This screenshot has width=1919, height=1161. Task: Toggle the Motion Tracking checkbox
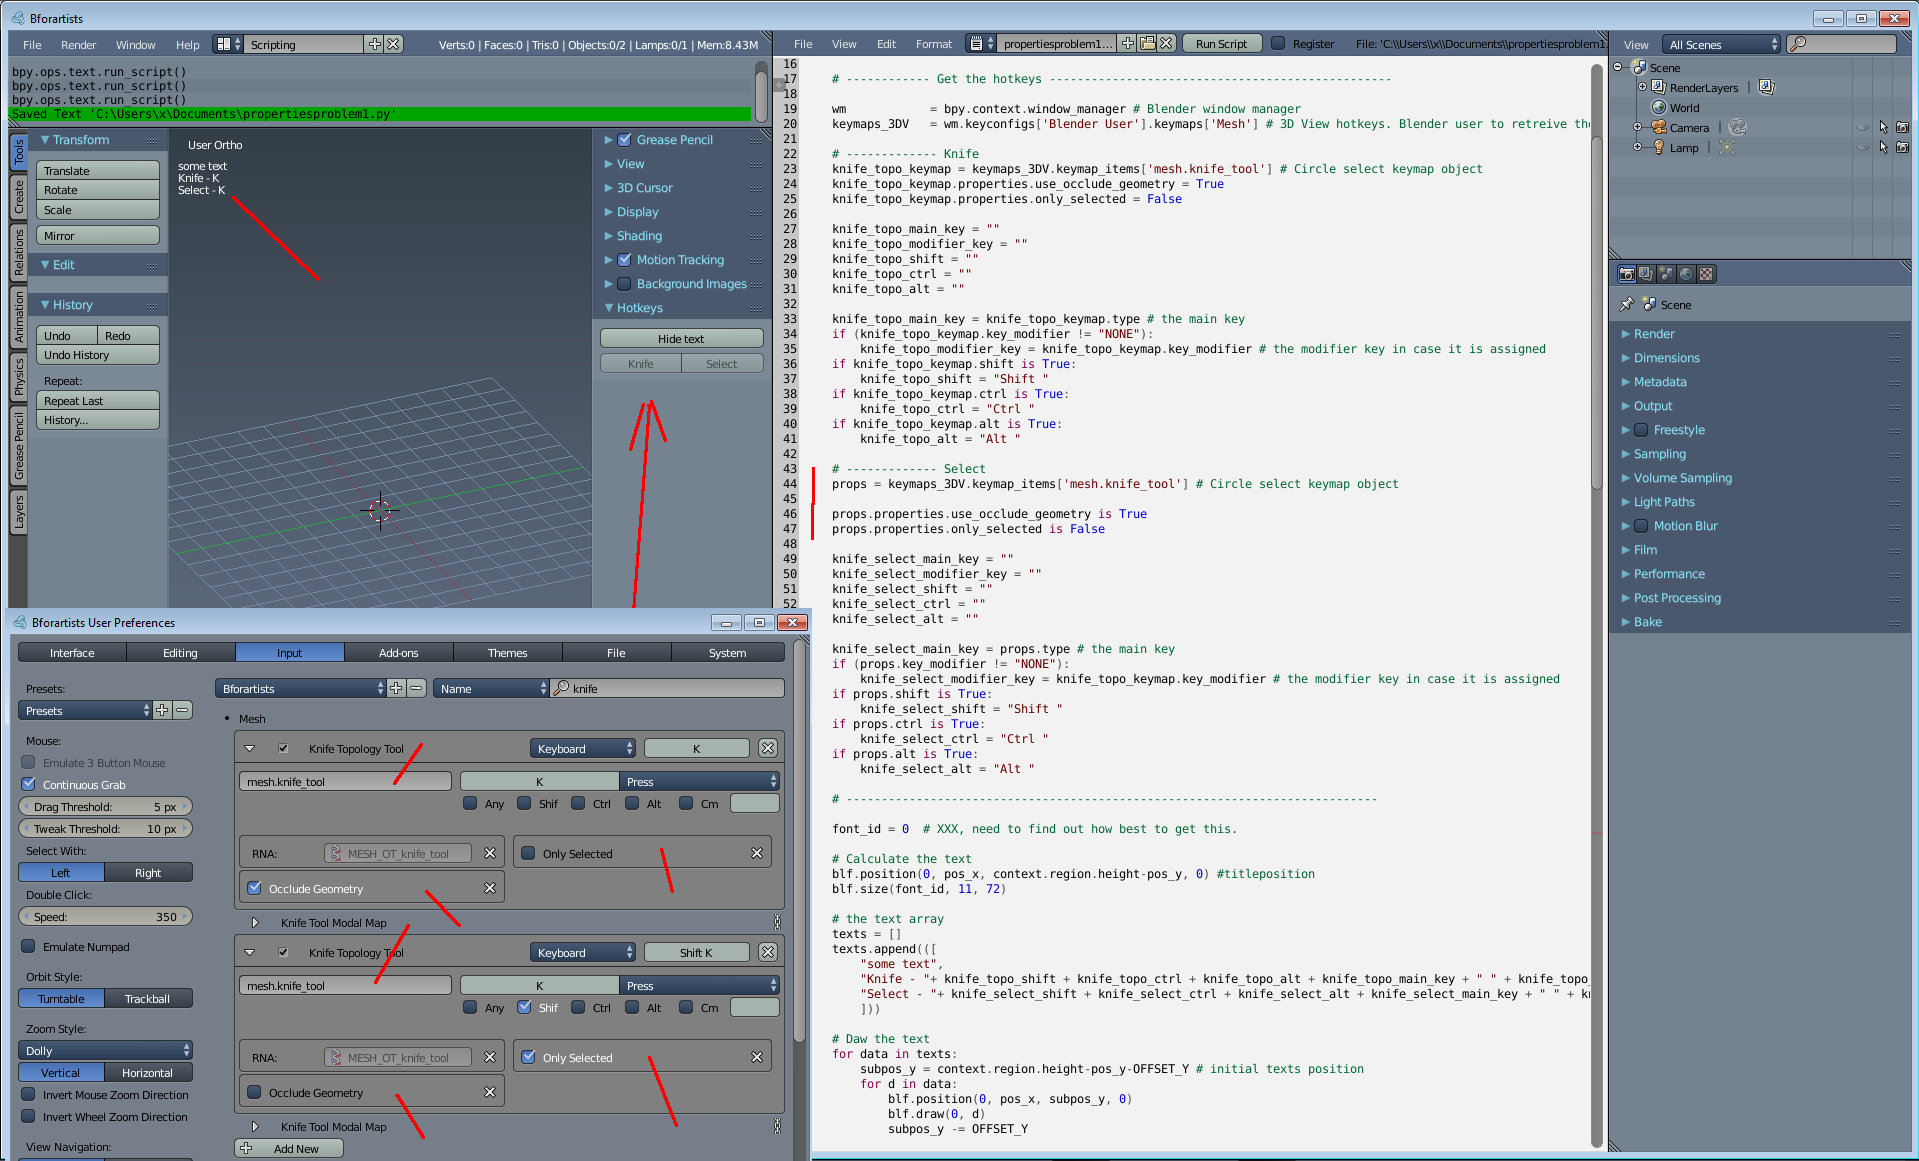coord(625,260)
